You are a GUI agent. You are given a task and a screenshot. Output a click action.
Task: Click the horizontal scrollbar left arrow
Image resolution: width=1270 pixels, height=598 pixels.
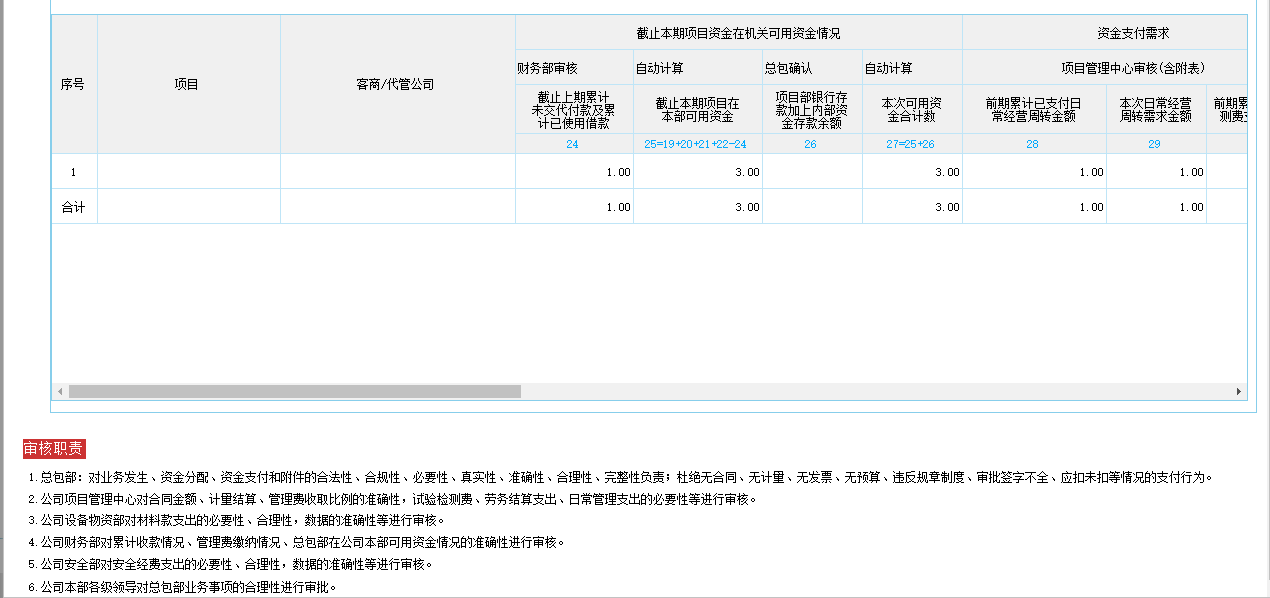click(x=60, y=392)
